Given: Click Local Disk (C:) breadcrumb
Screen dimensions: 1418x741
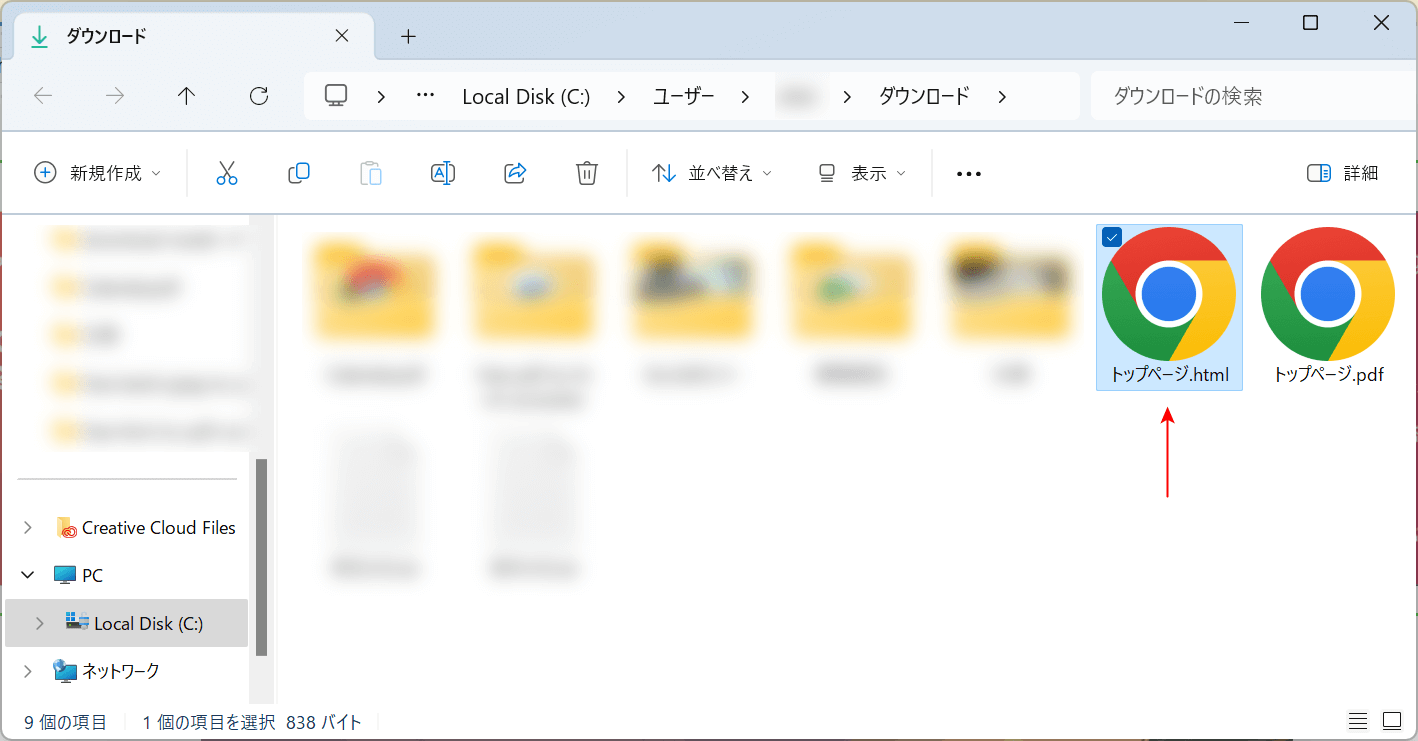Looking at the screenshot, I should (x=526, y=97).
